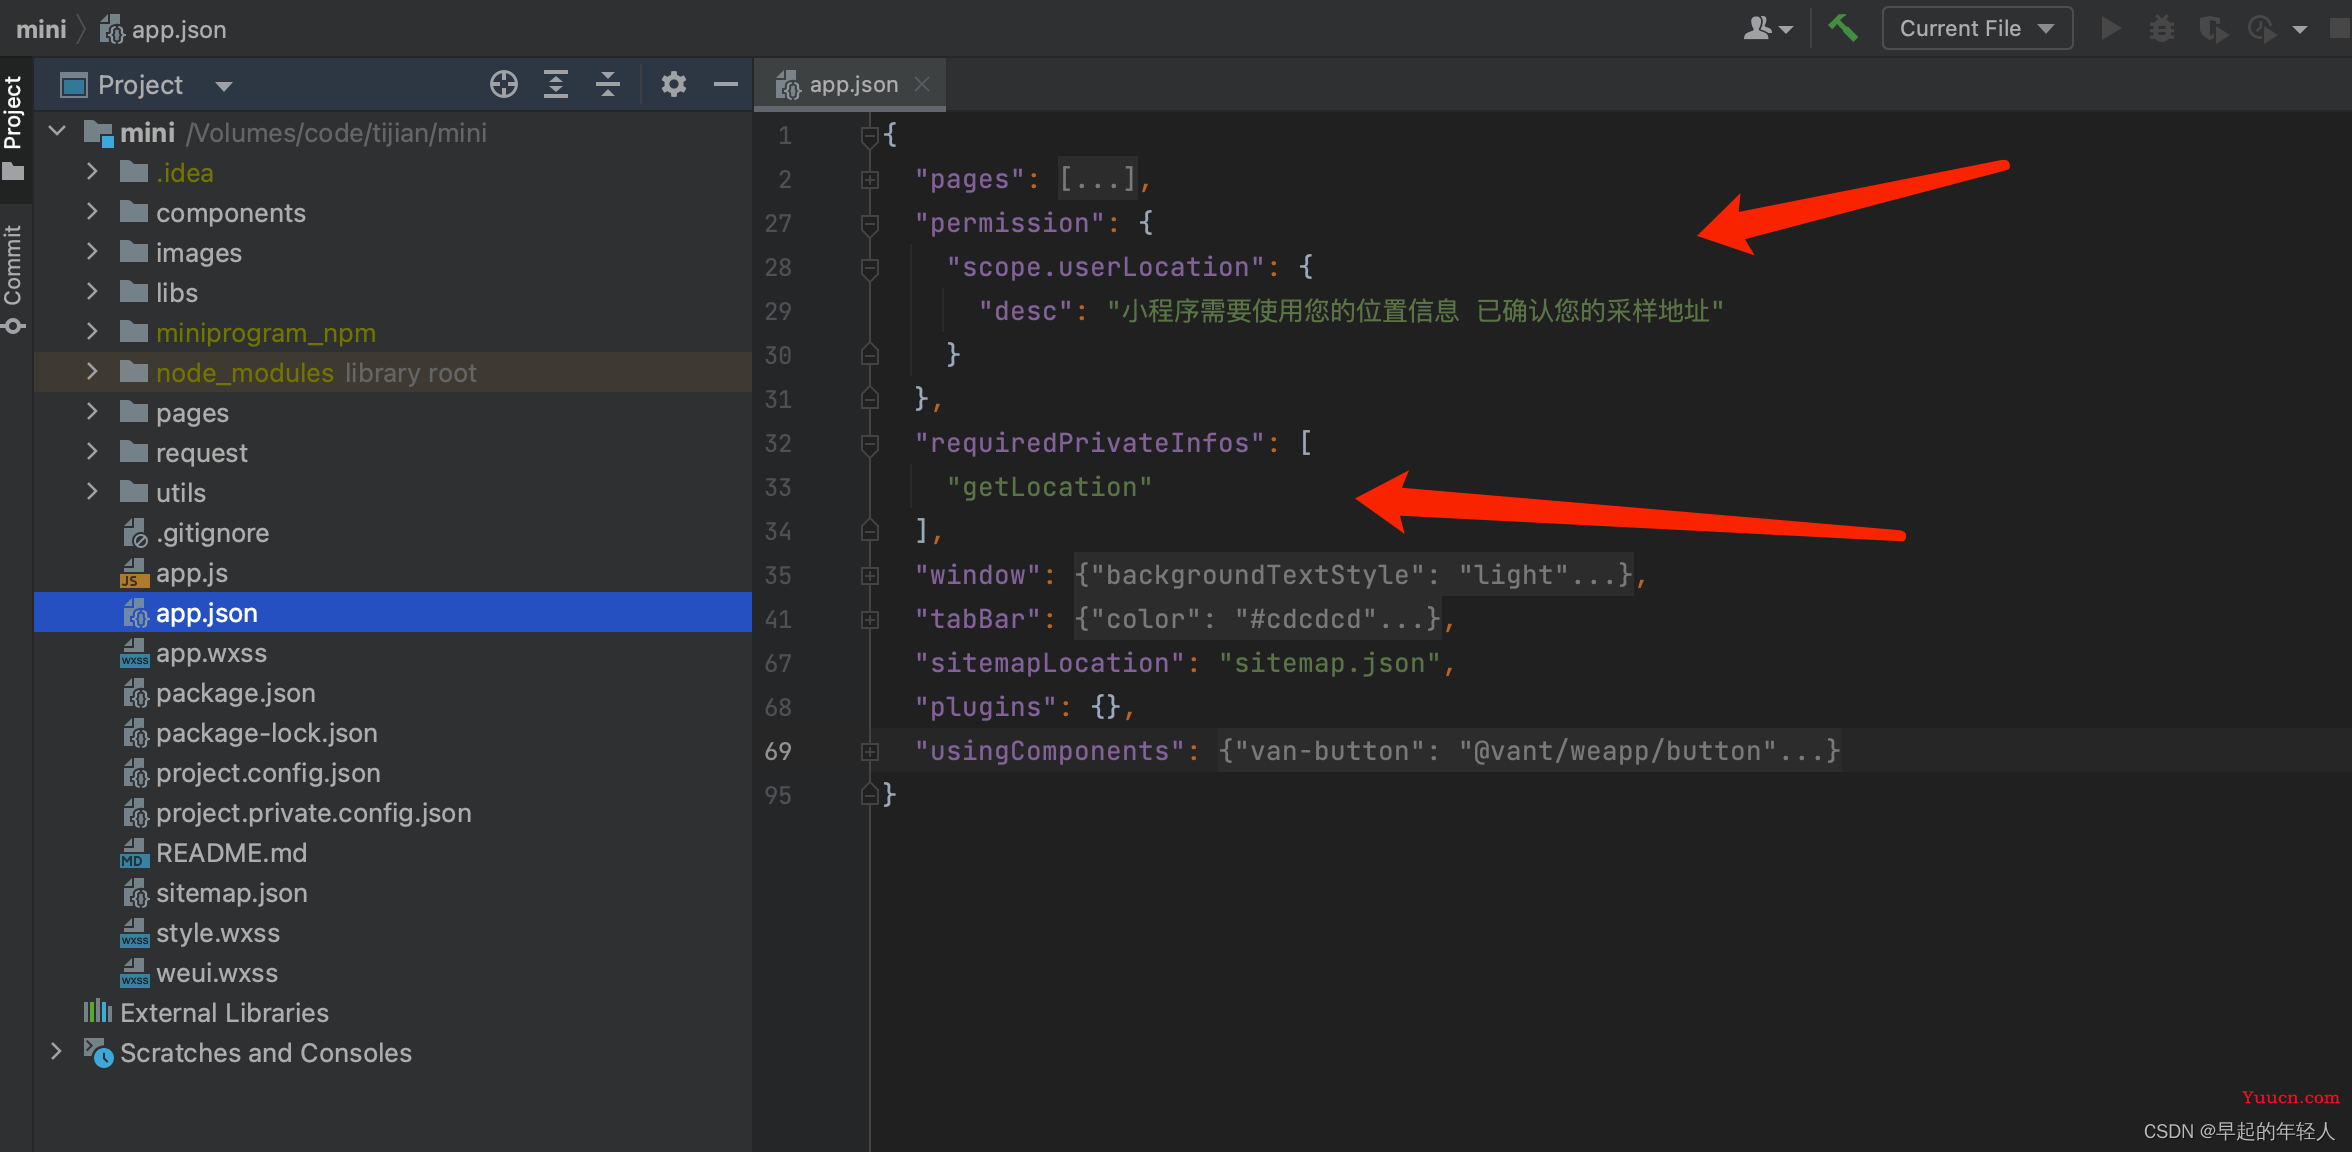Click the "plugins" key on line 68
Screen dimensions: 2352x1152
[985, 707]
